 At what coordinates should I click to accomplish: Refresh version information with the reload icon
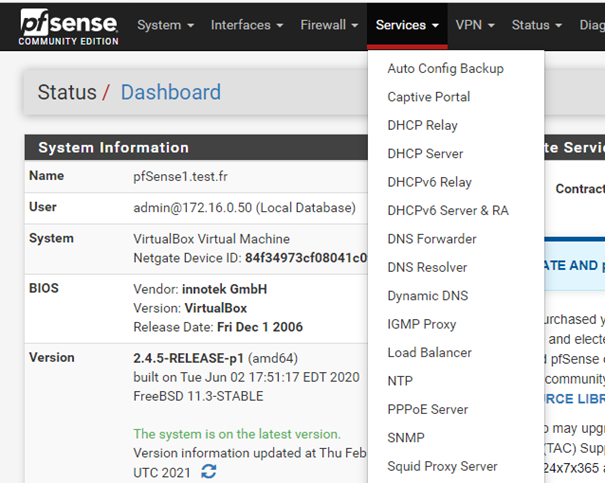click(x=209, y=471)
